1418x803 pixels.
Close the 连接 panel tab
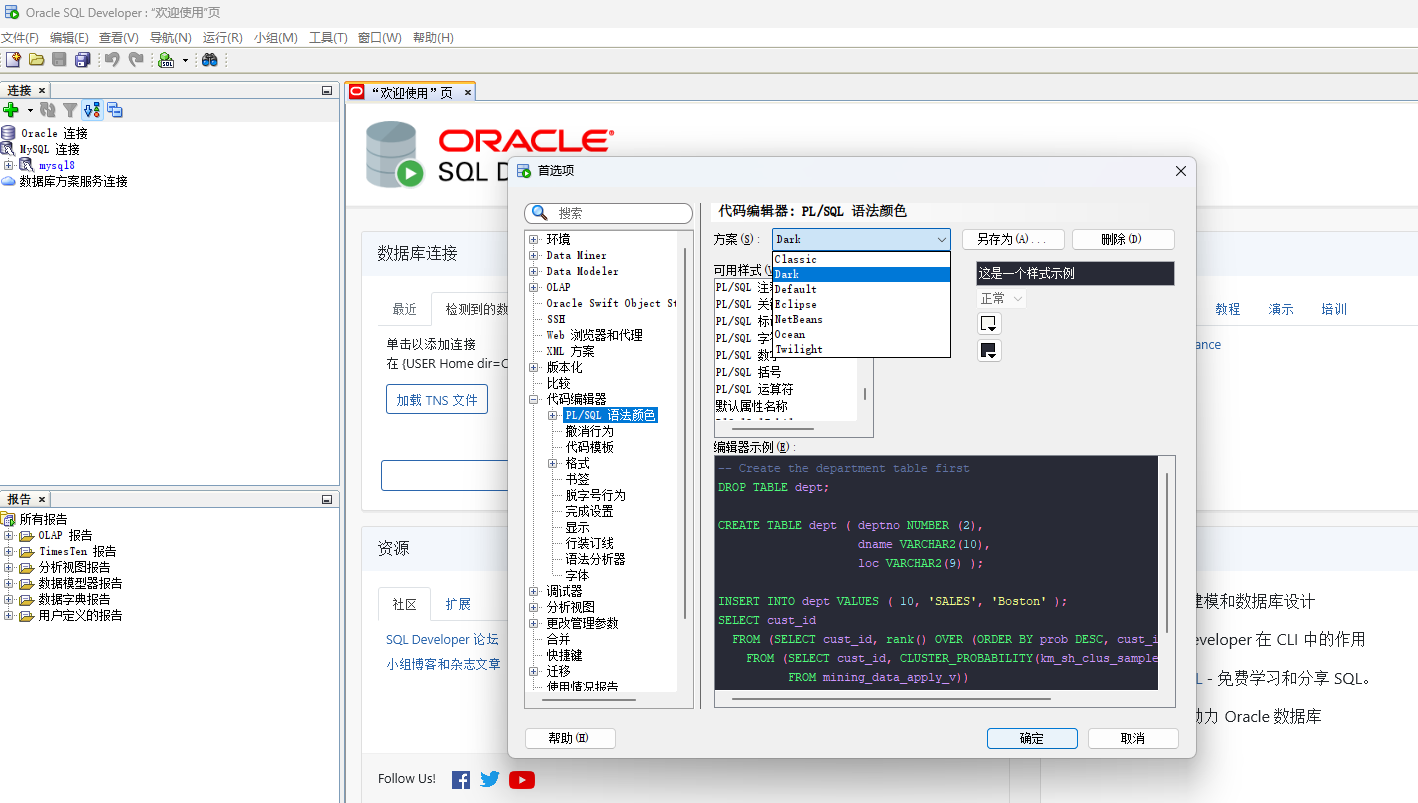tap(42, 90)
